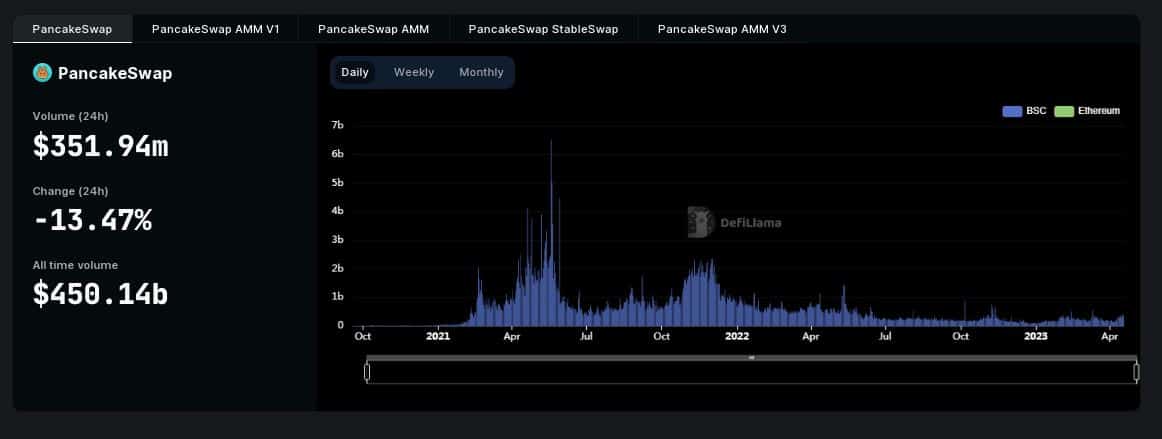
Task: Click the right range slider handle
Action: pyautogui.click(x=1136, y=372)
